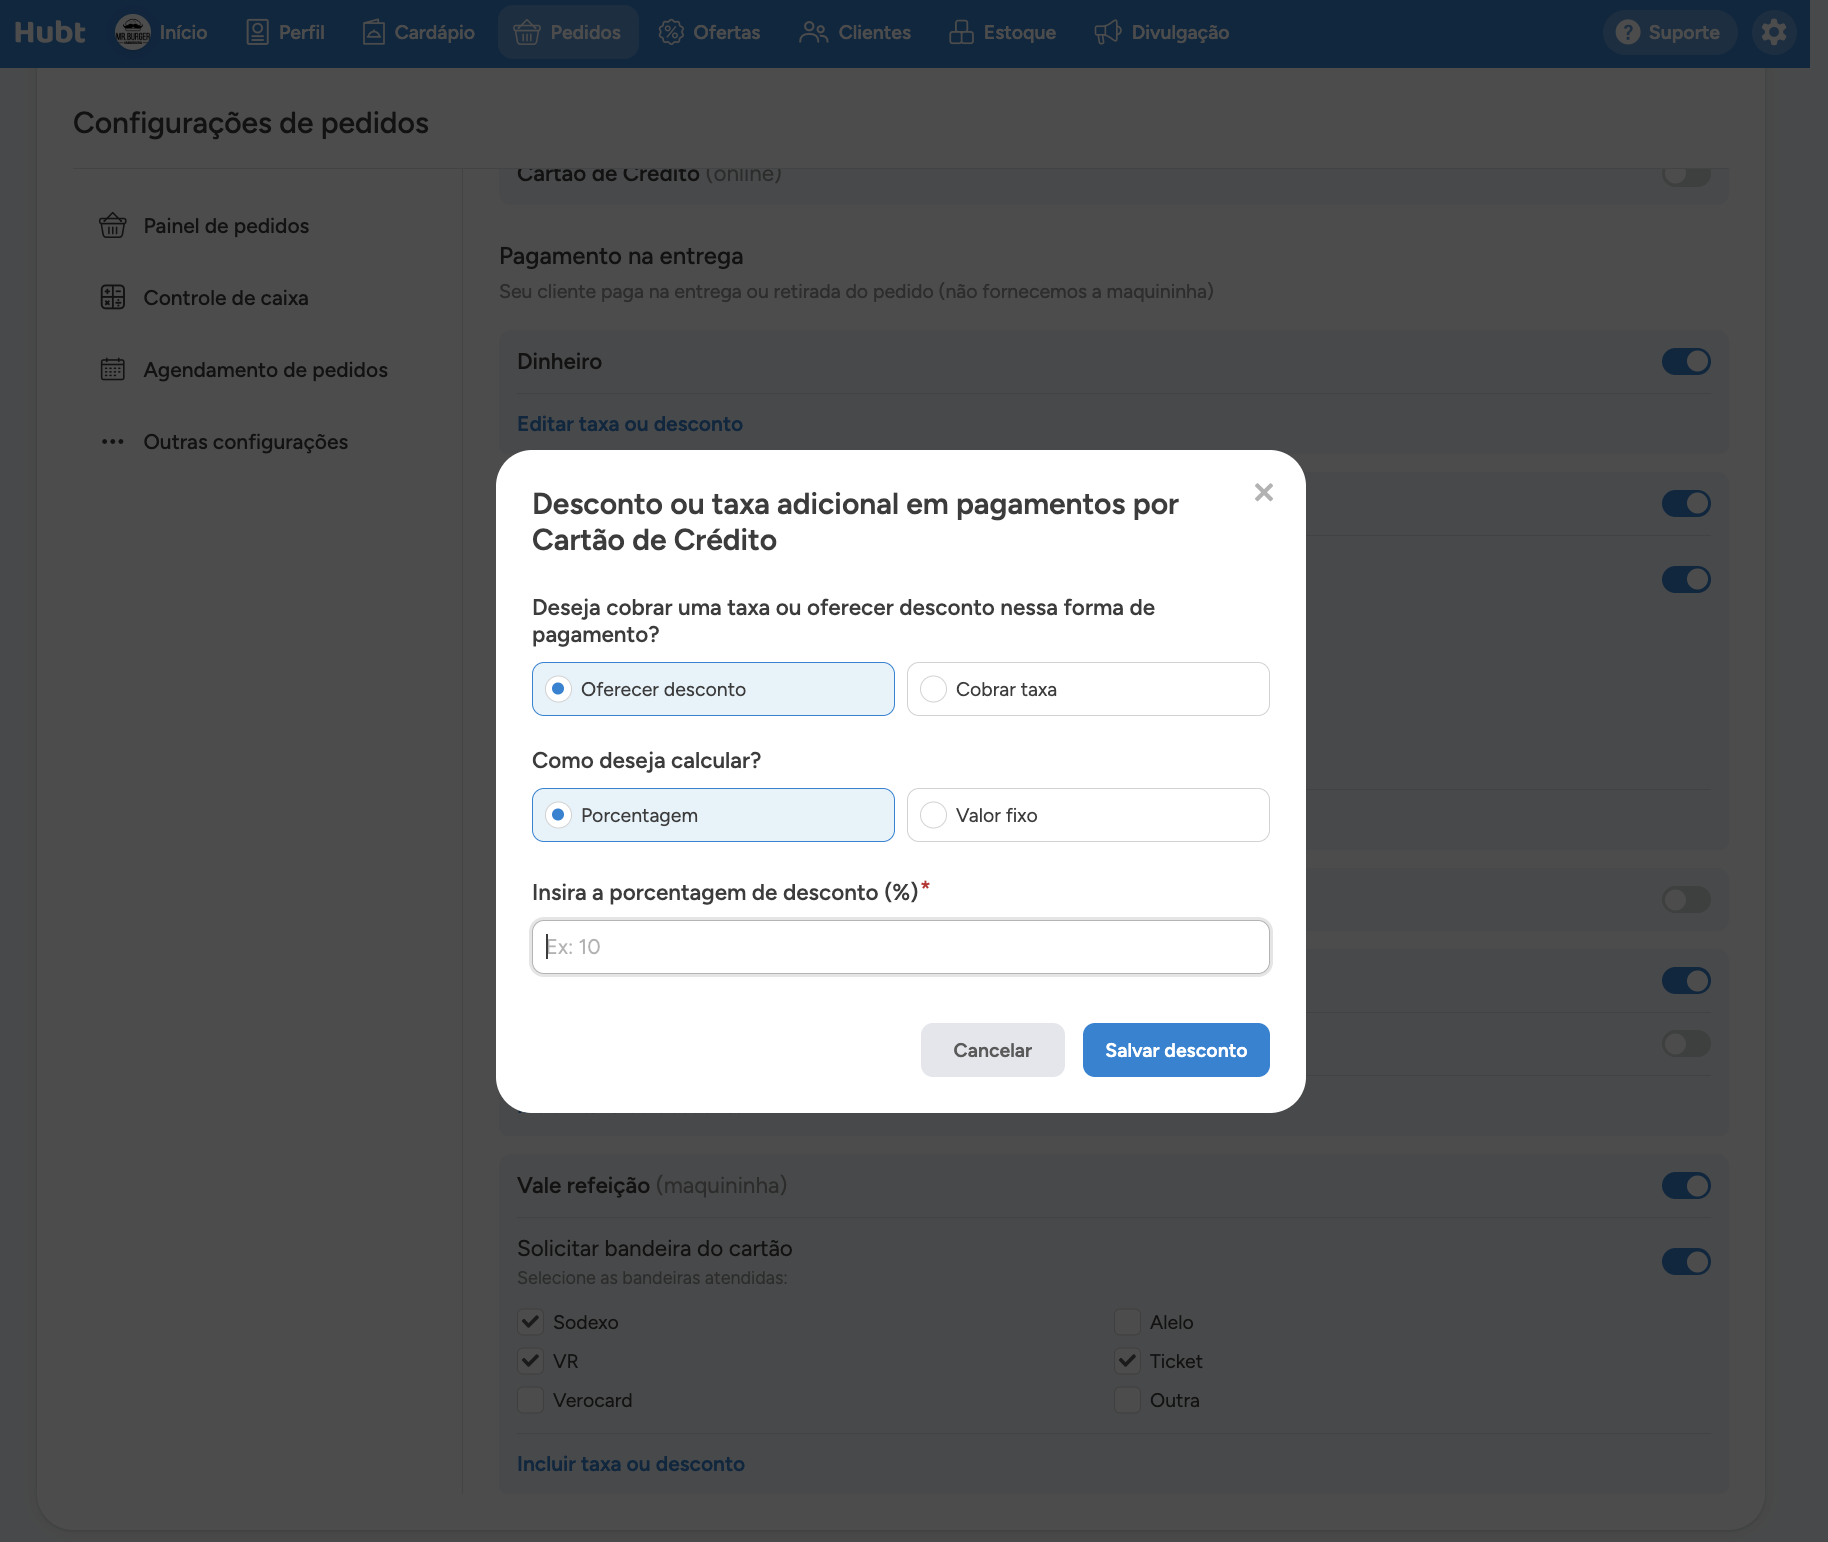
Task: Go to the Cardápio section
Action: coord(418,32)
